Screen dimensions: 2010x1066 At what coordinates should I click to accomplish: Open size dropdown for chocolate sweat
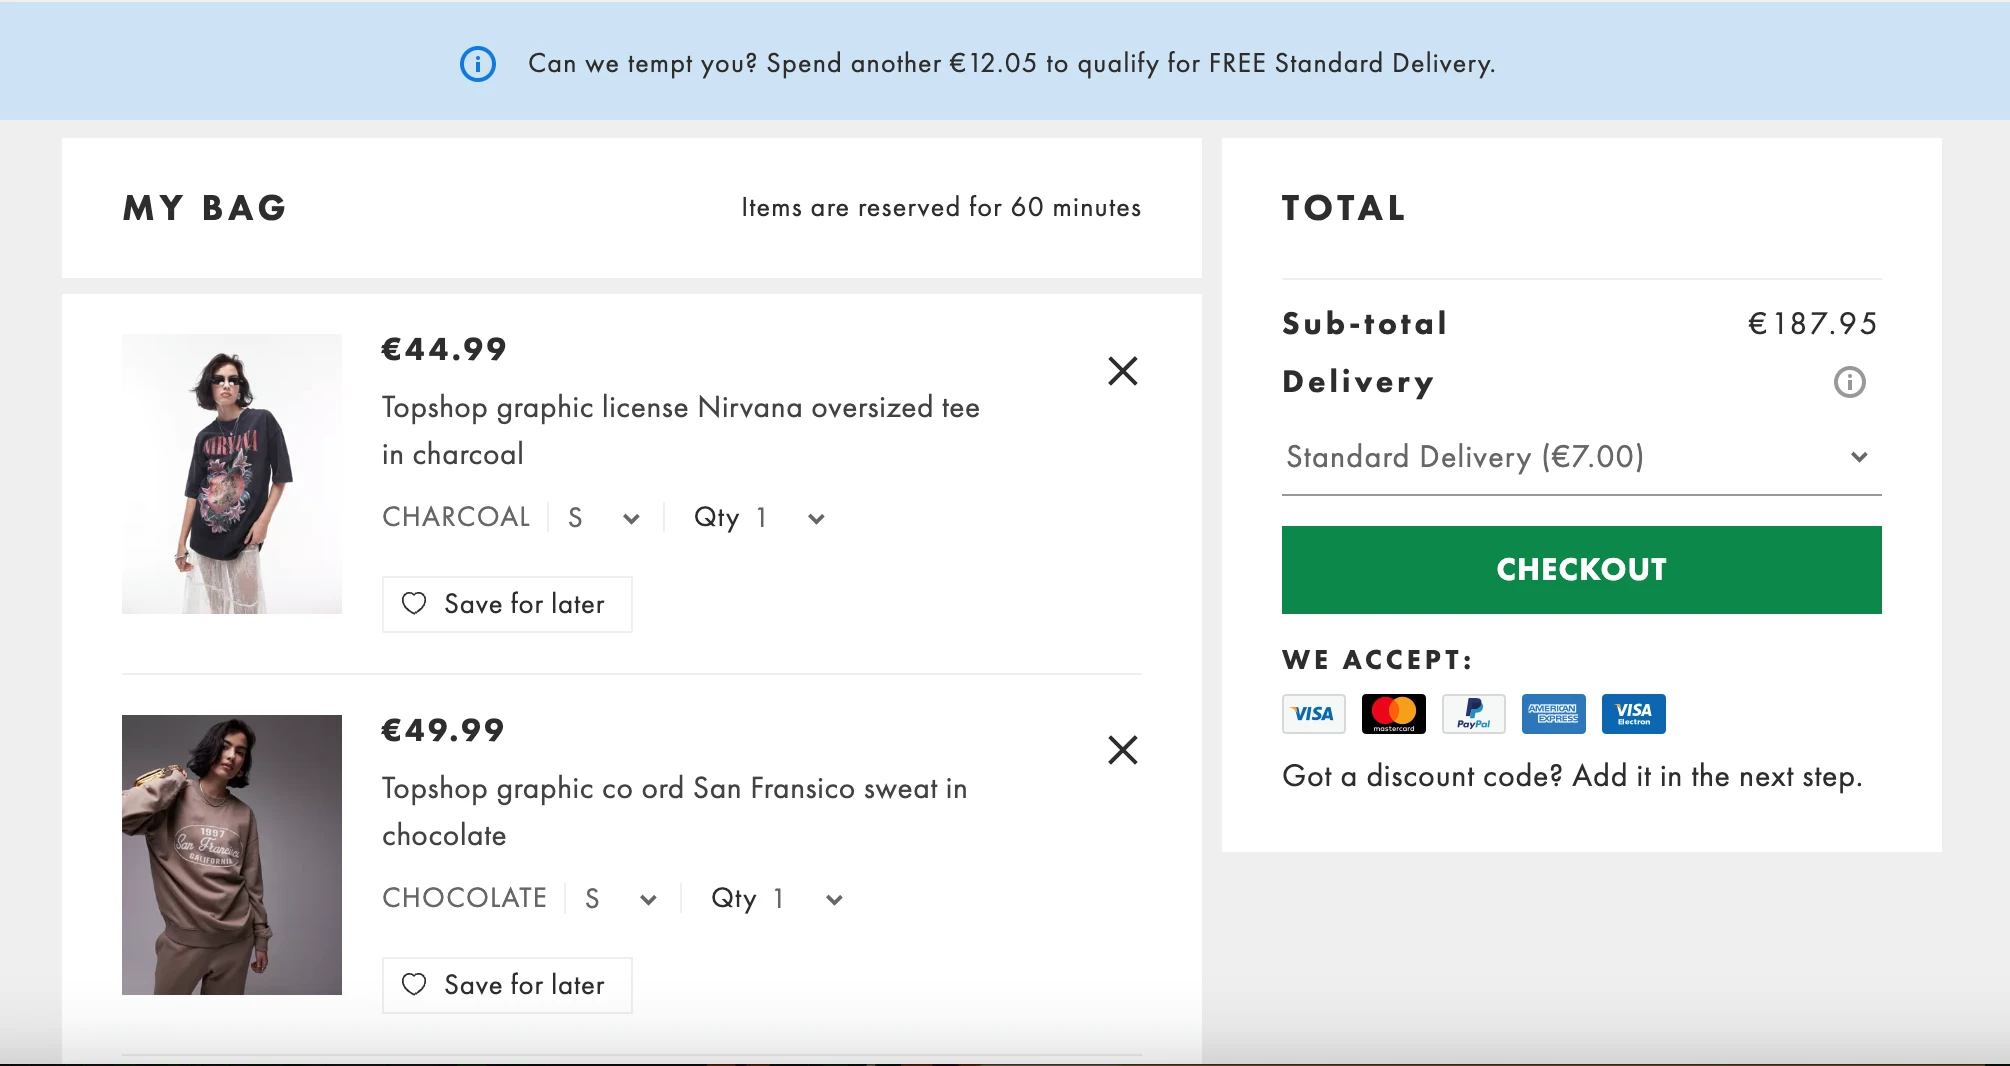pyautogui.click(x=621, y=899)
